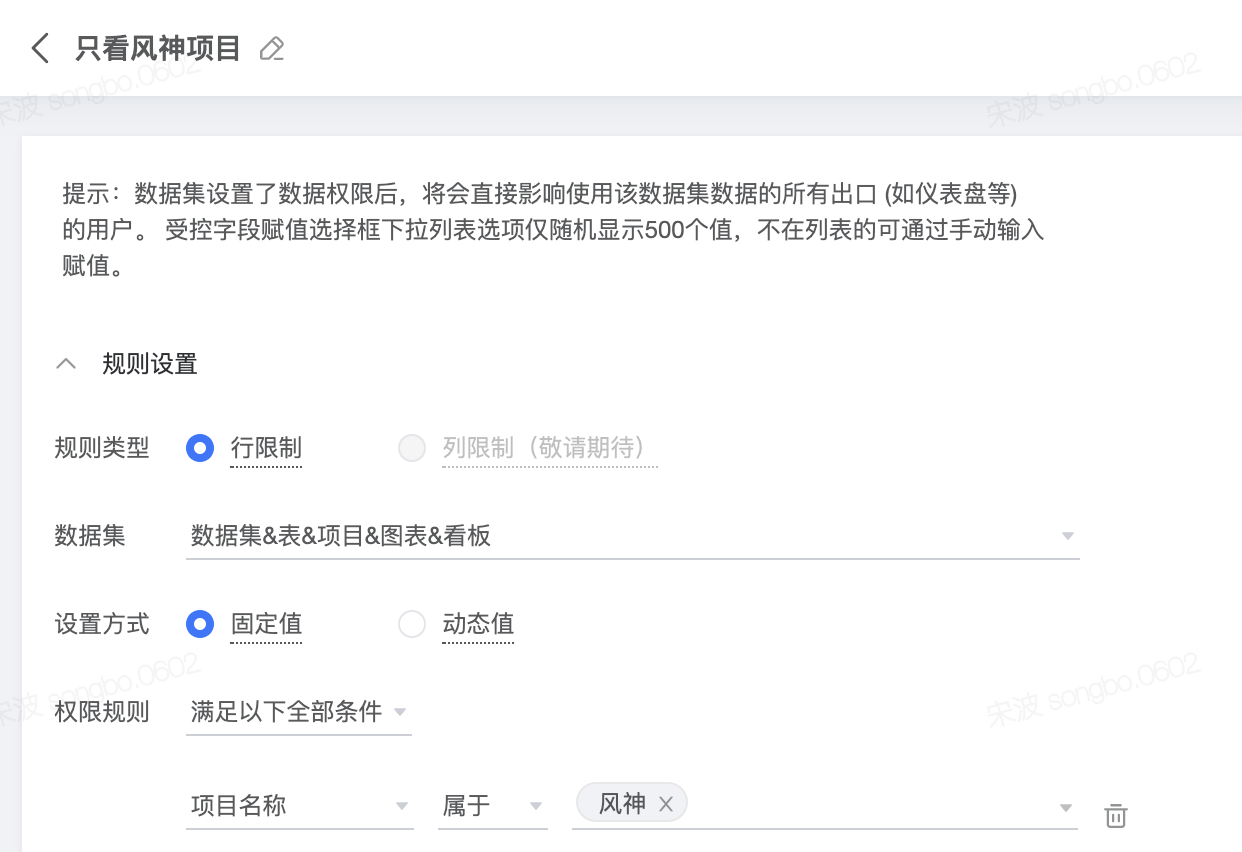Click the 数据集&表&项目&图表&看板 selection field
Screen dimensions: 1242x852
633,537
